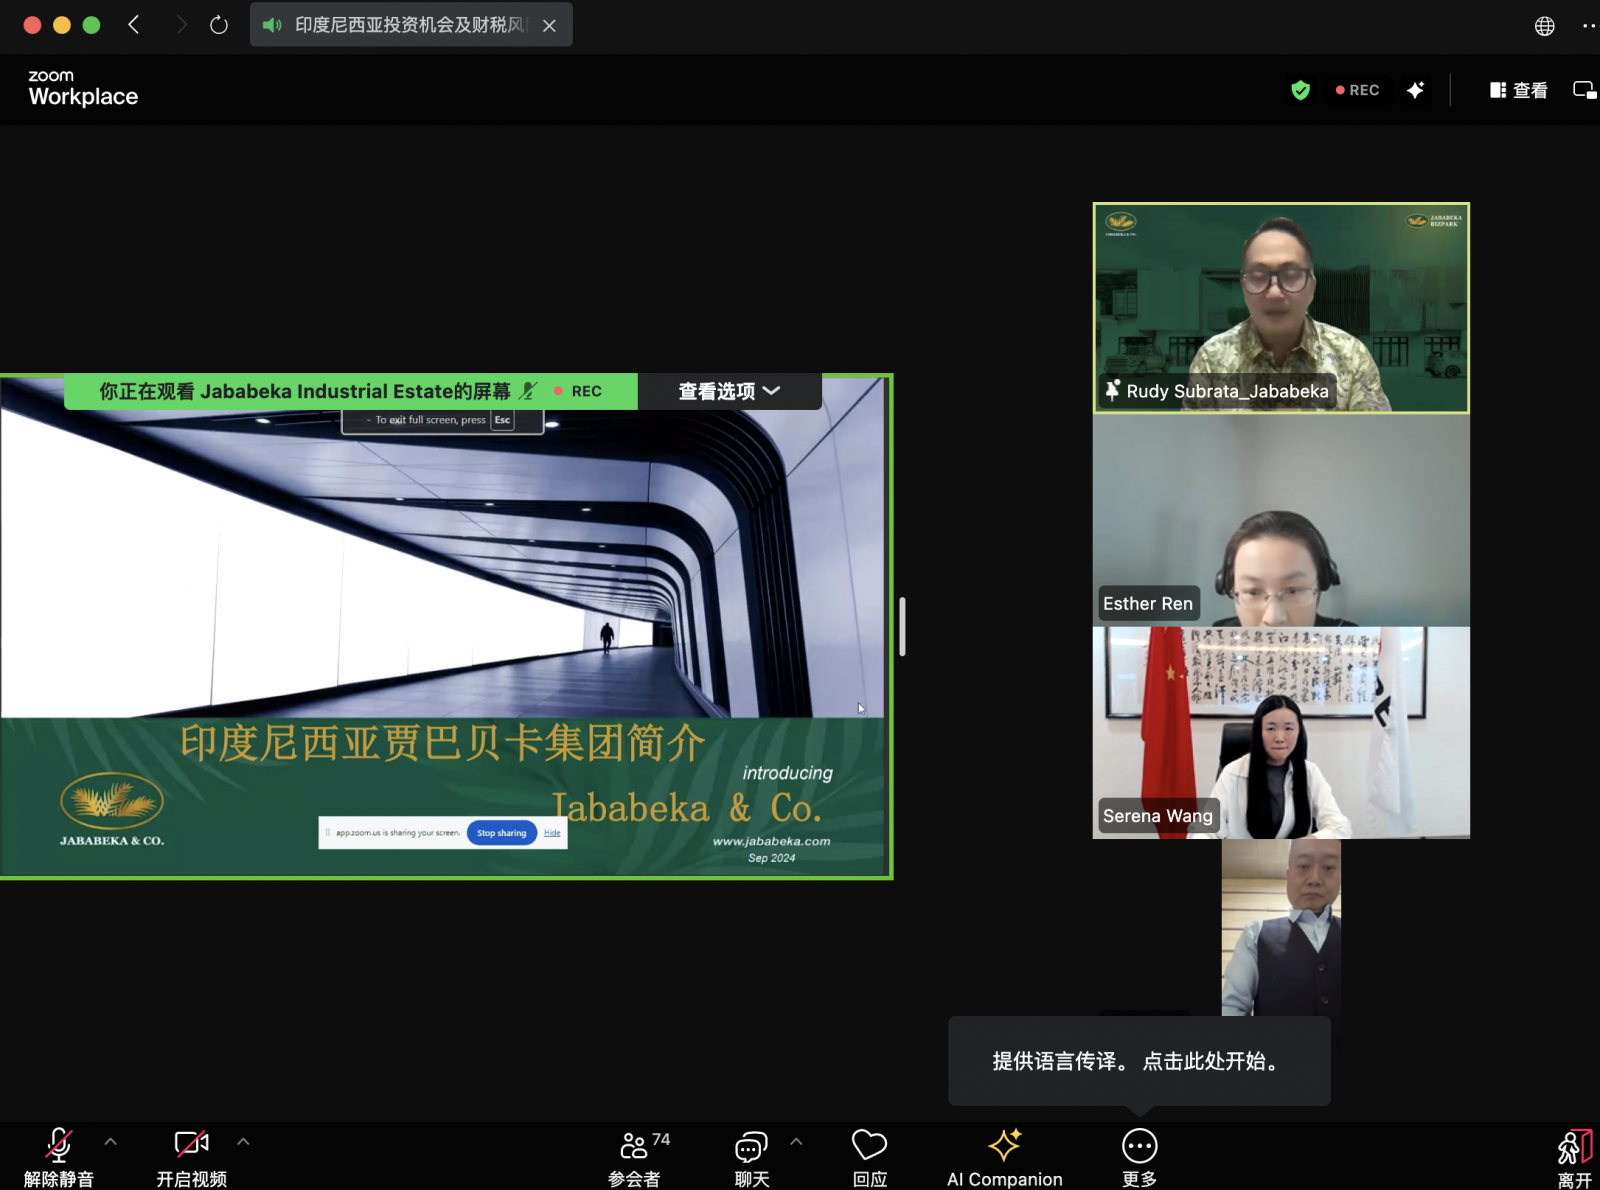Expand video options arrow beside 开启视频

243,1141
